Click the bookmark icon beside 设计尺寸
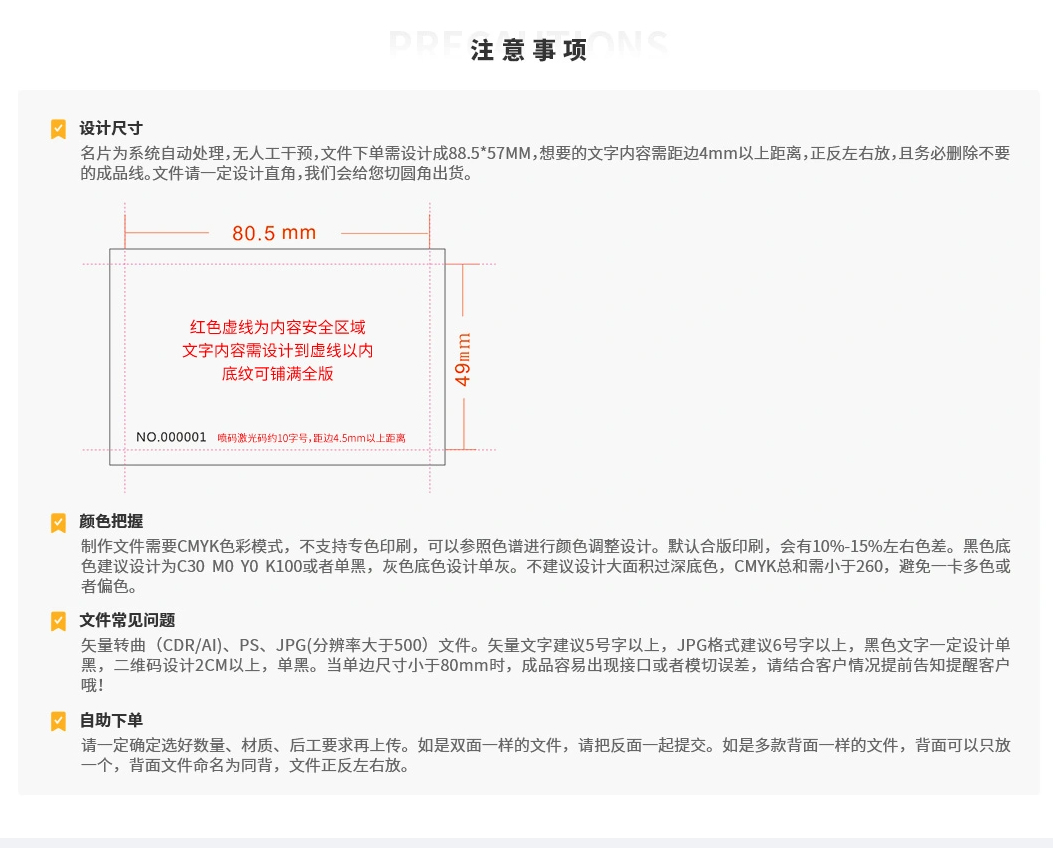This screenshot has height=848, width=1053. pyautogui.click(x=58, y=128)
